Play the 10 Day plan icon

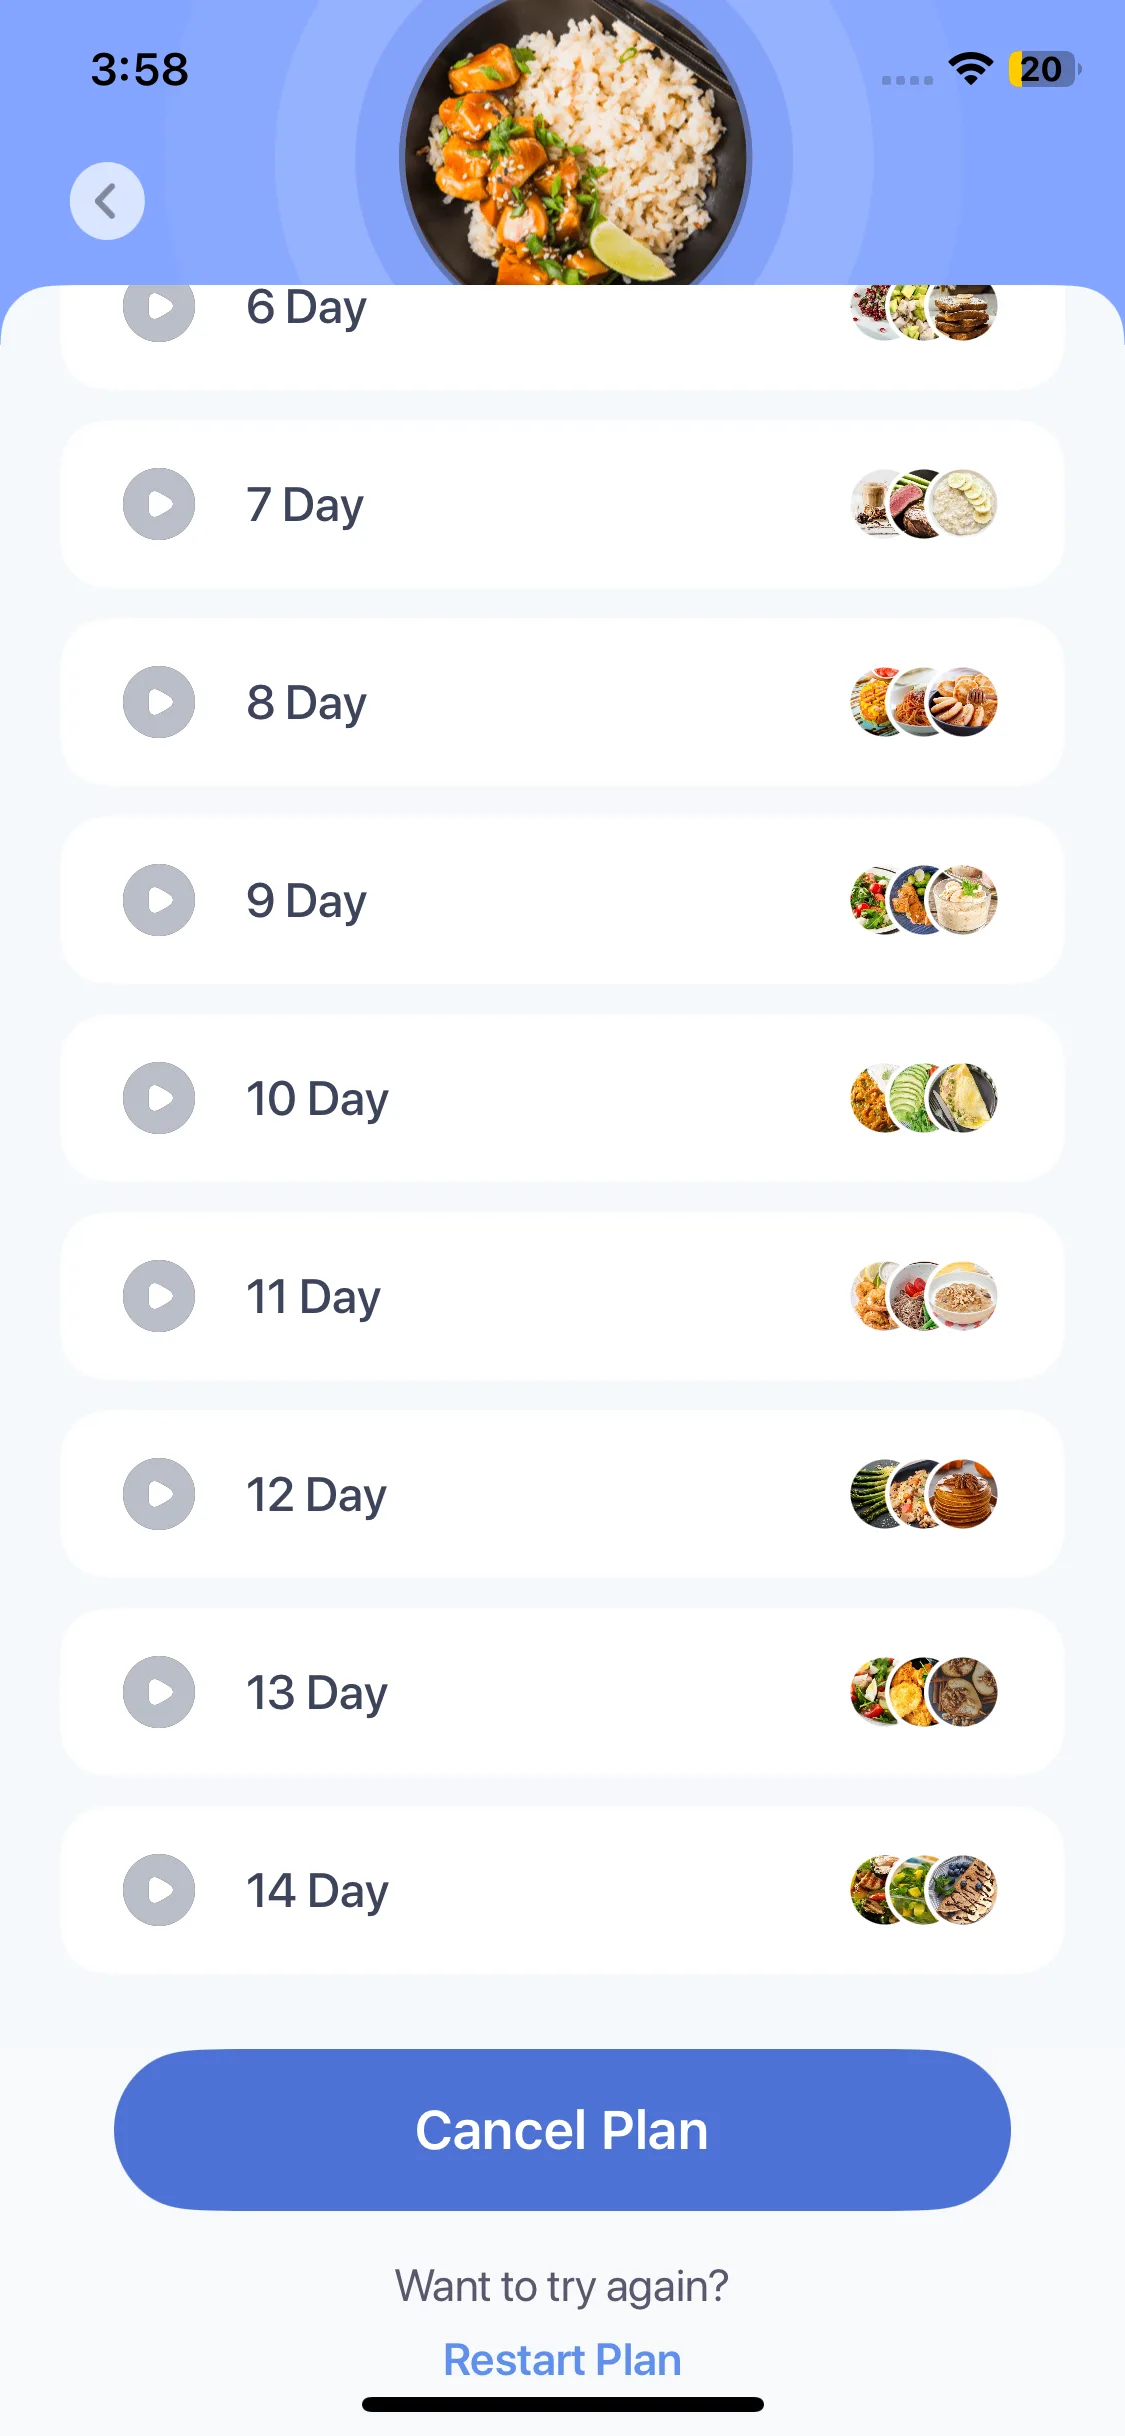tap(159, 1098)
